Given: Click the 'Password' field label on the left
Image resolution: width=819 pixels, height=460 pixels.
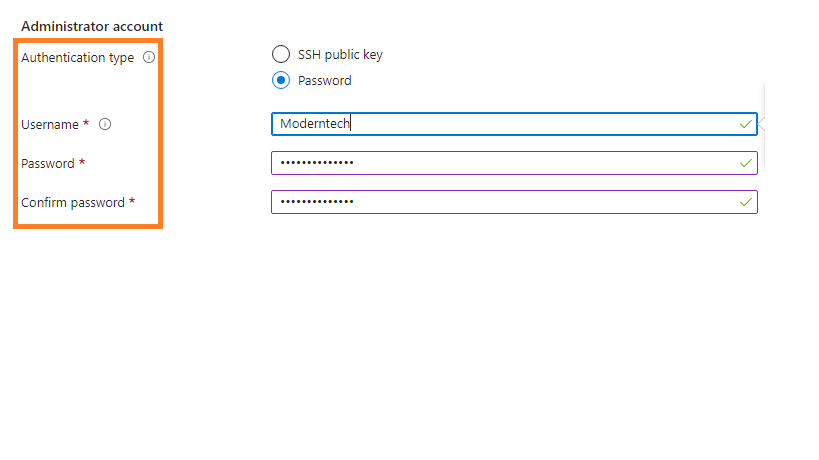Looking at the screenshot, I should [x=48, y=163].
